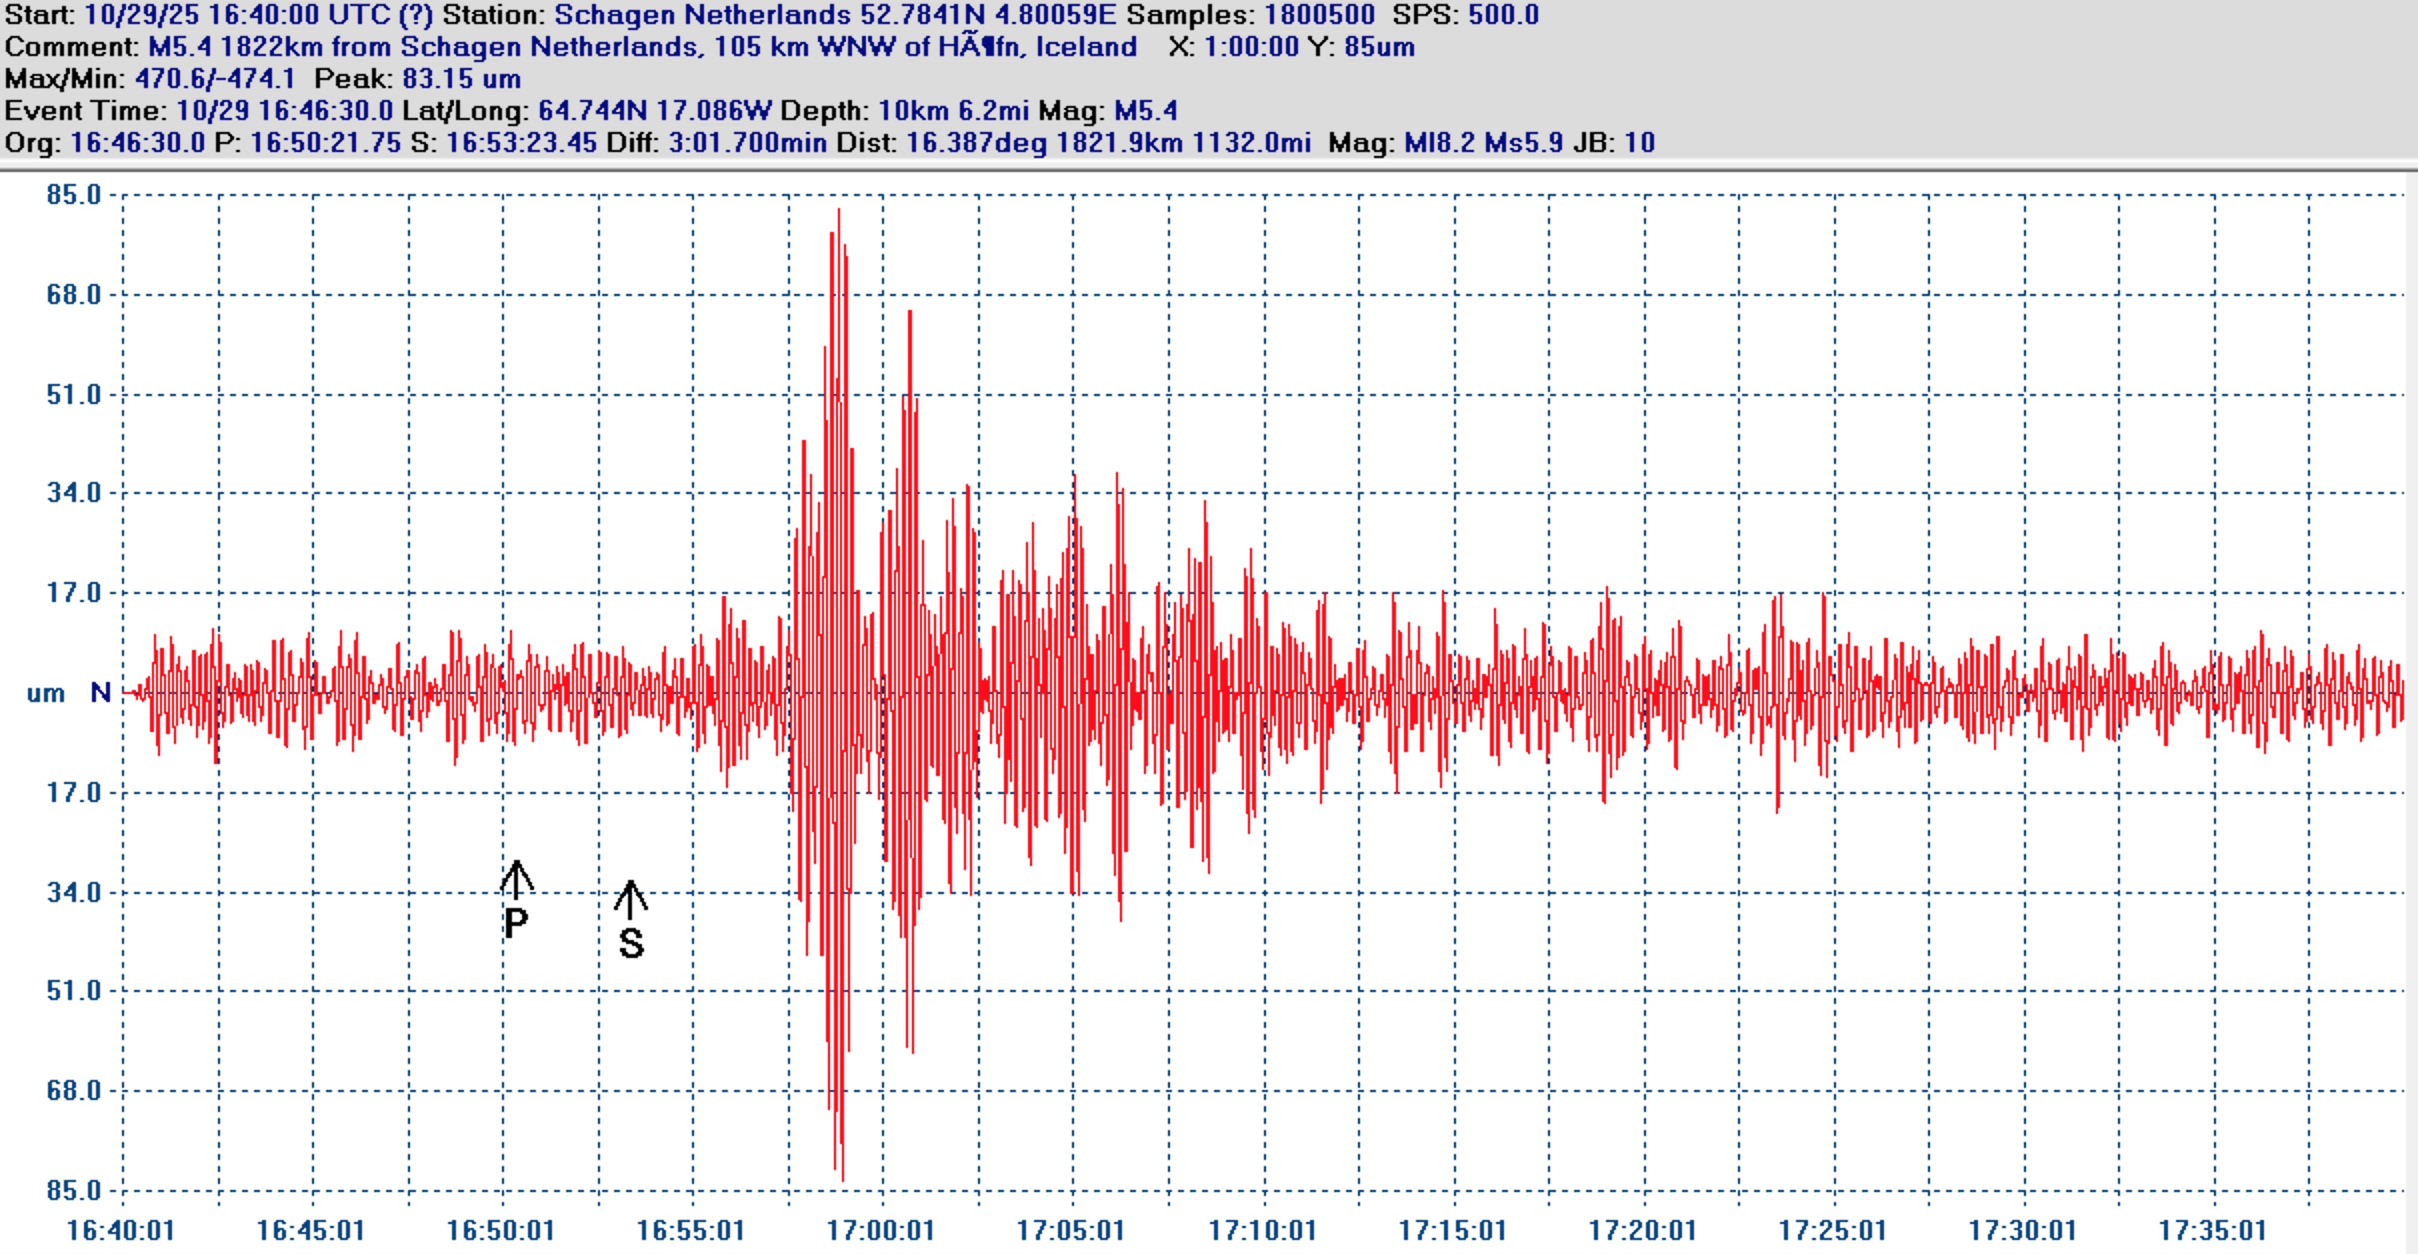Click the Peak 83.15 um value
This screenshot has height=1254, width=2418.
[461, 79]
